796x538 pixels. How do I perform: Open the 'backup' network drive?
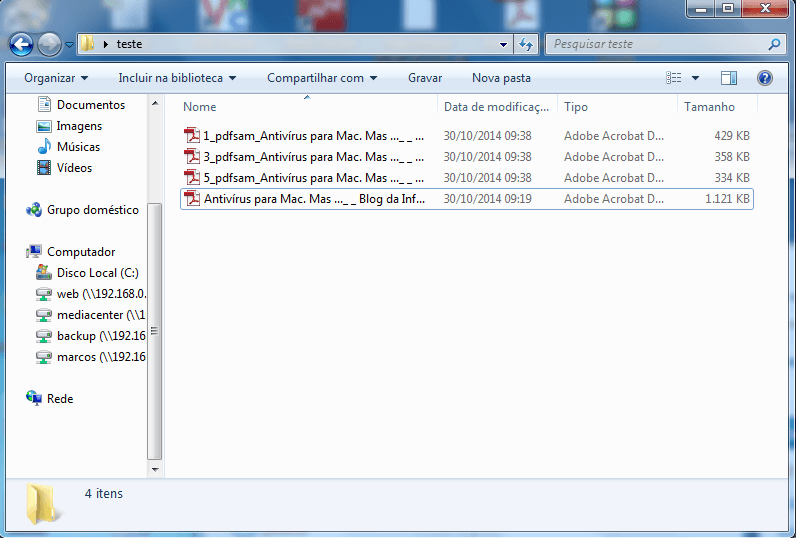101,336
